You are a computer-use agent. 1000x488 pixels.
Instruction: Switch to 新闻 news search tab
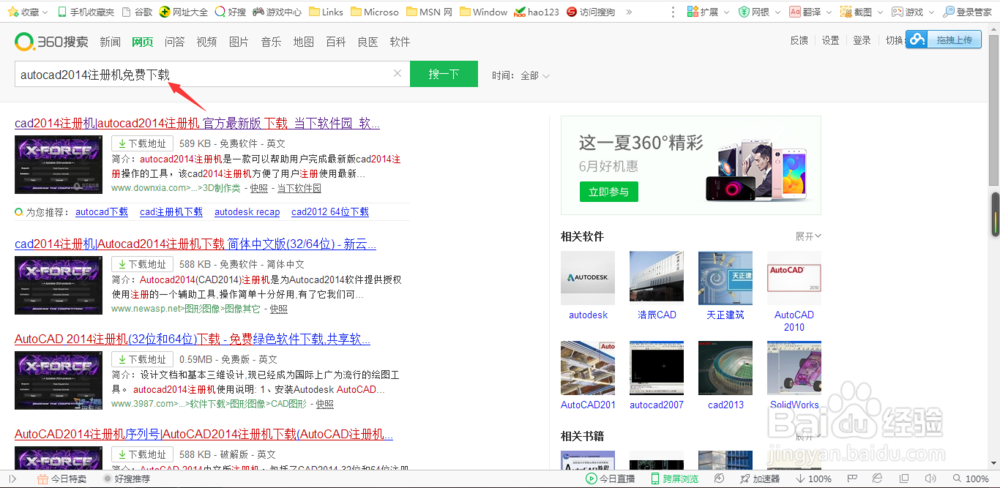(x=110, y=42)
